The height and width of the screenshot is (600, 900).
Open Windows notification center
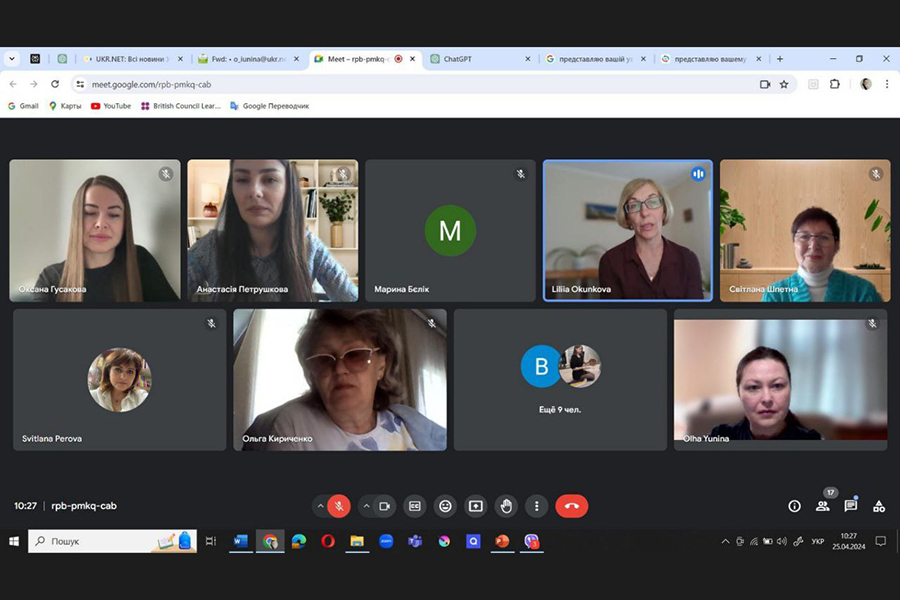tap(880, 541)
